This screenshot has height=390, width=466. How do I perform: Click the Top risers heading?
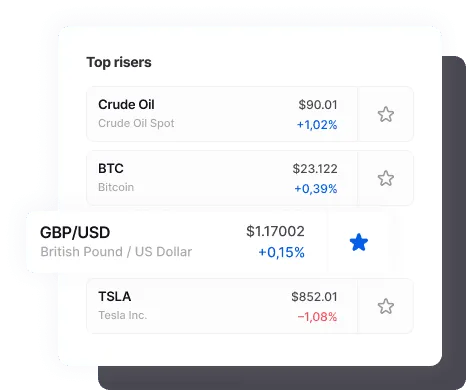[119, 62]
